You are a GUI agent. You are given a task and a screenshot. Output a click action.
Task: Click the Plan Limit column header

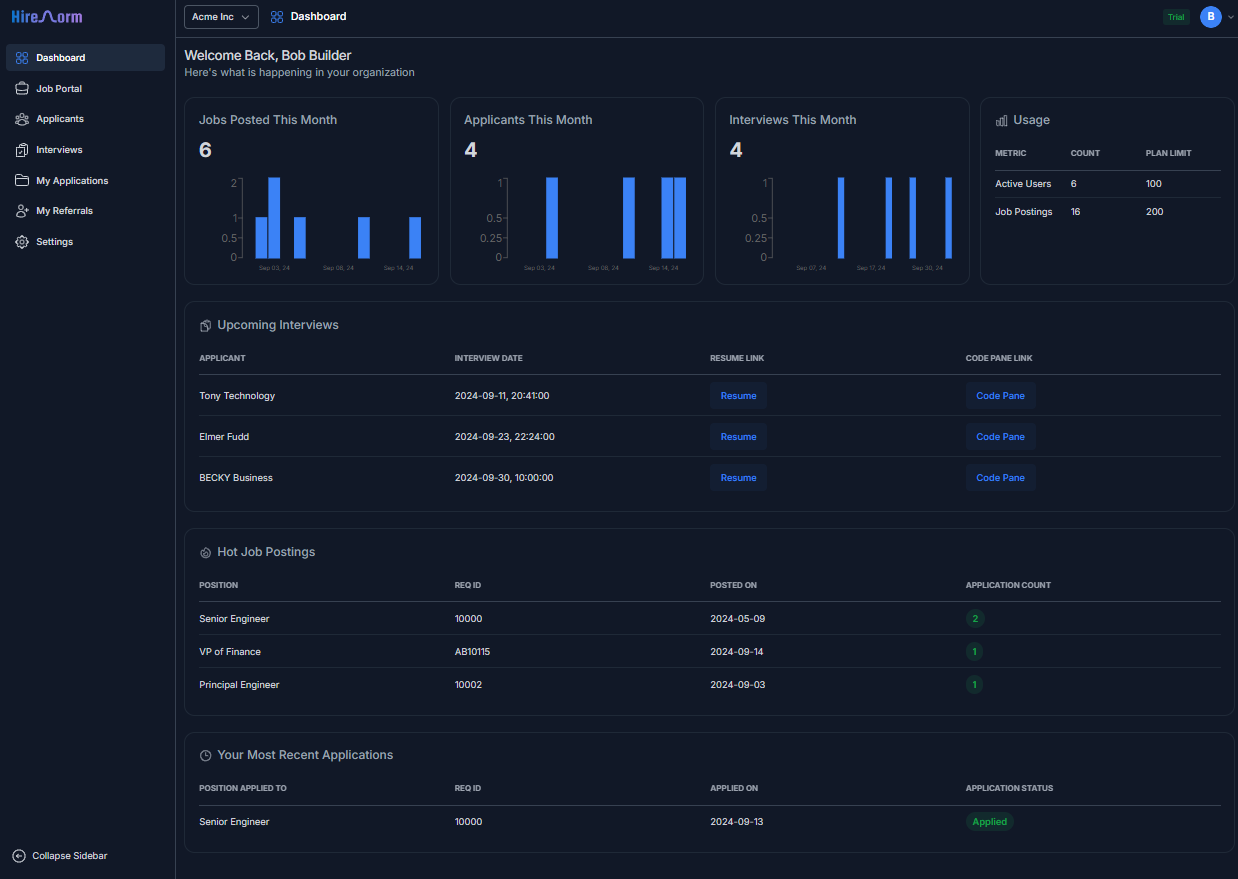point(1168,154)
